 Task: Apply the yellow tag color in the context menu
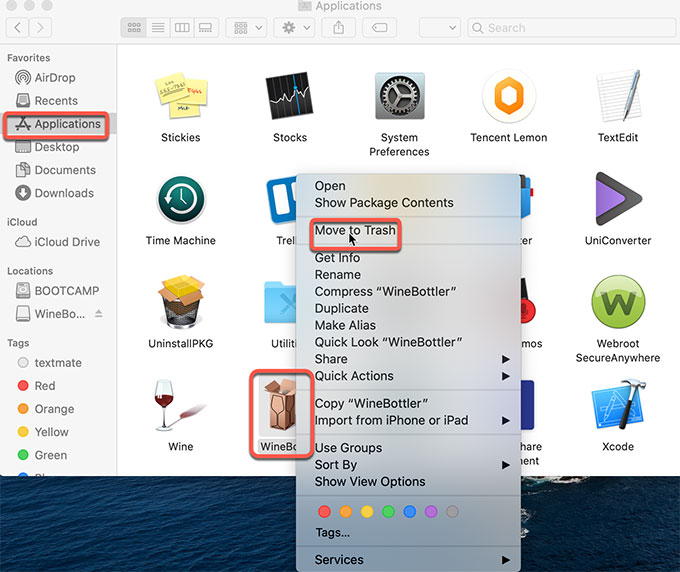pos(367,512)
